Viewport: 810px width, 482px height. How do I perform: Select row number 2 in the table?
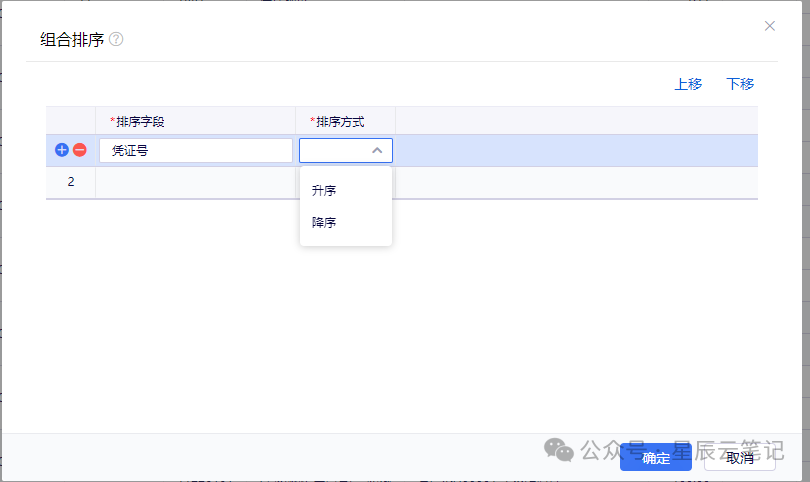pyautogui.click(x=71, y=182)
